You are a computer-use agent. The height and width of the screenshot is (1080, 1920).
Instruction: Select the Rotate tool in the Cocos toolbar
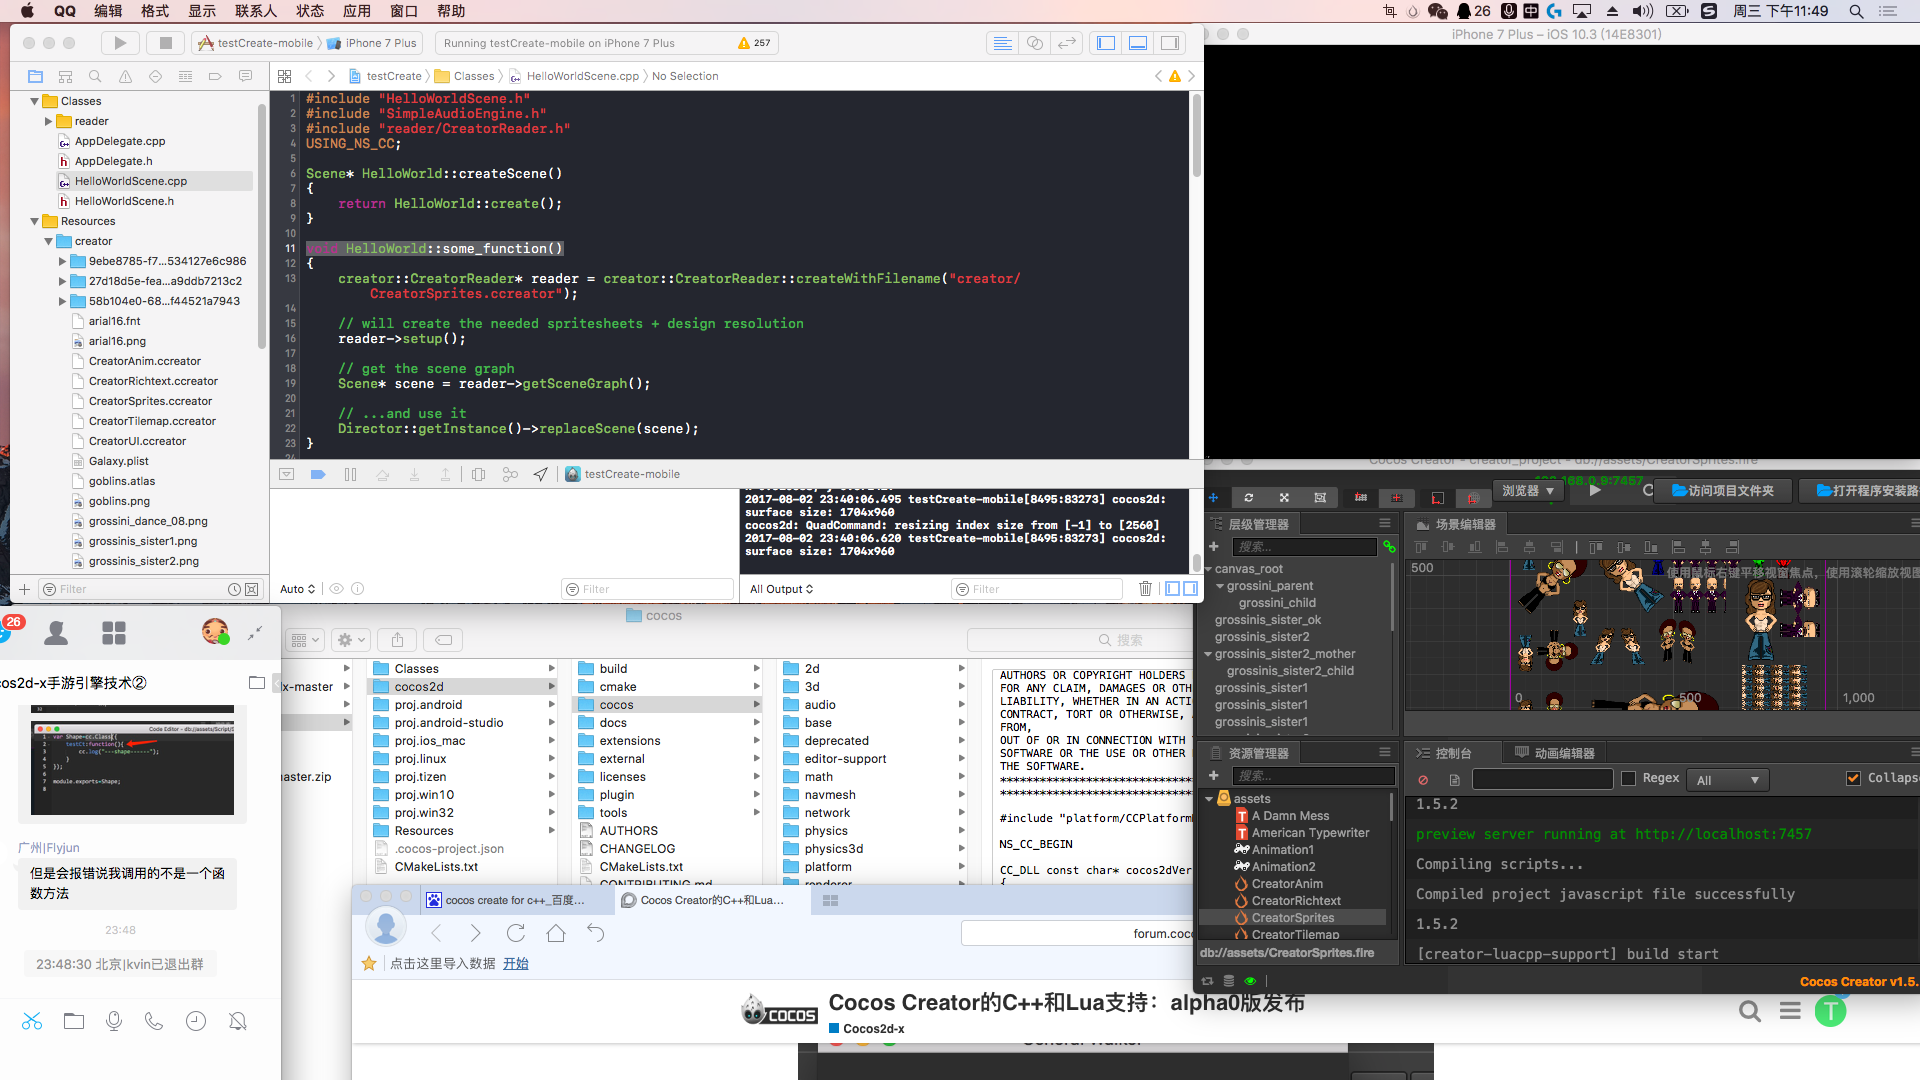click(x=1248, y=496)
